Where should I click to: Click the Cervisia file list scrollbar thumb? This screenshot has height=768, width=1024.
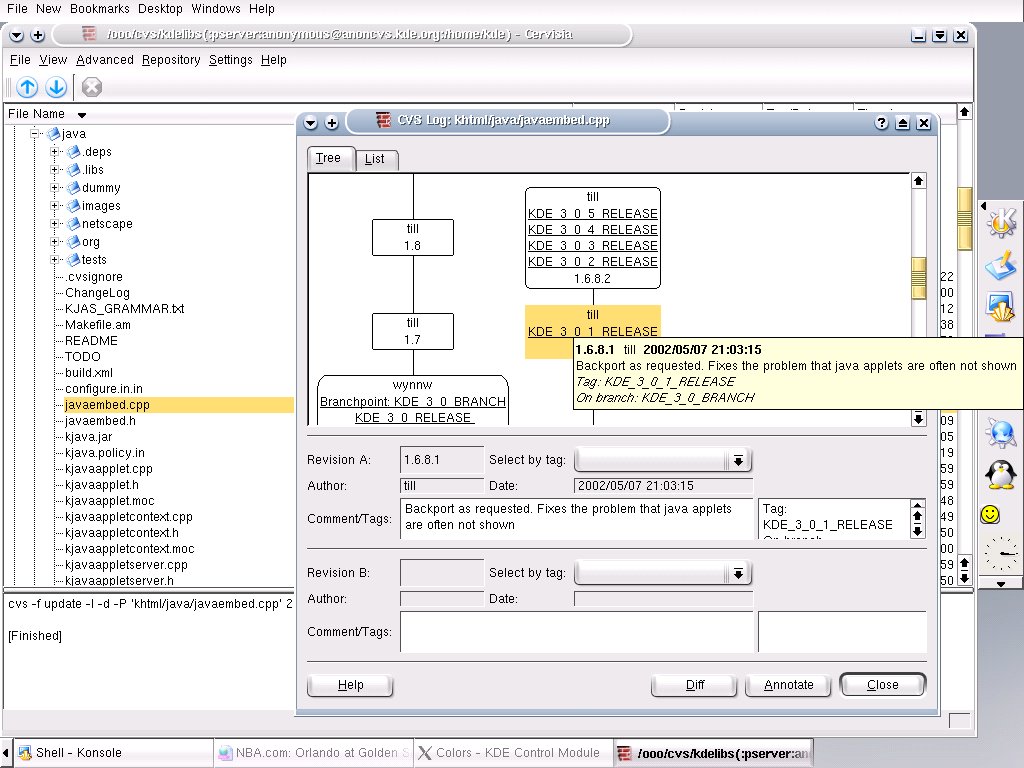(965, 219)
